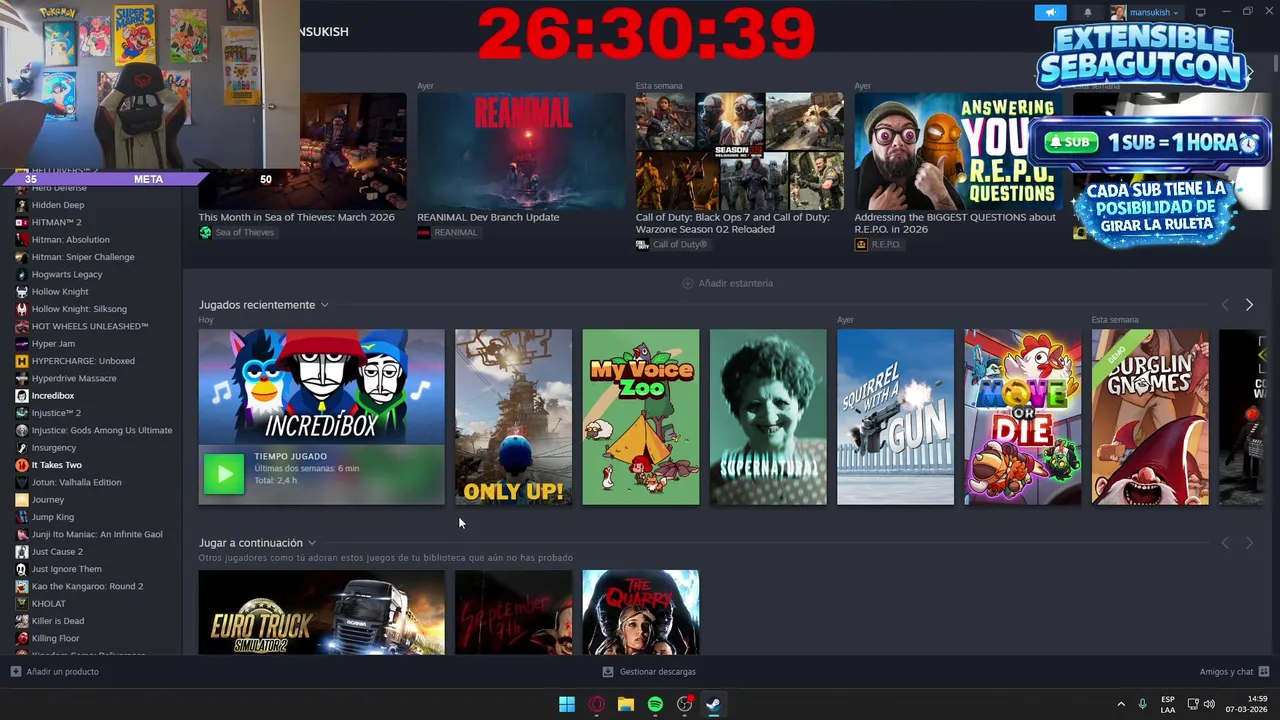Click the Hollow Knight: Silksong icon
The height and width of the screenshot is (720, 1280).
click(22, 309)
